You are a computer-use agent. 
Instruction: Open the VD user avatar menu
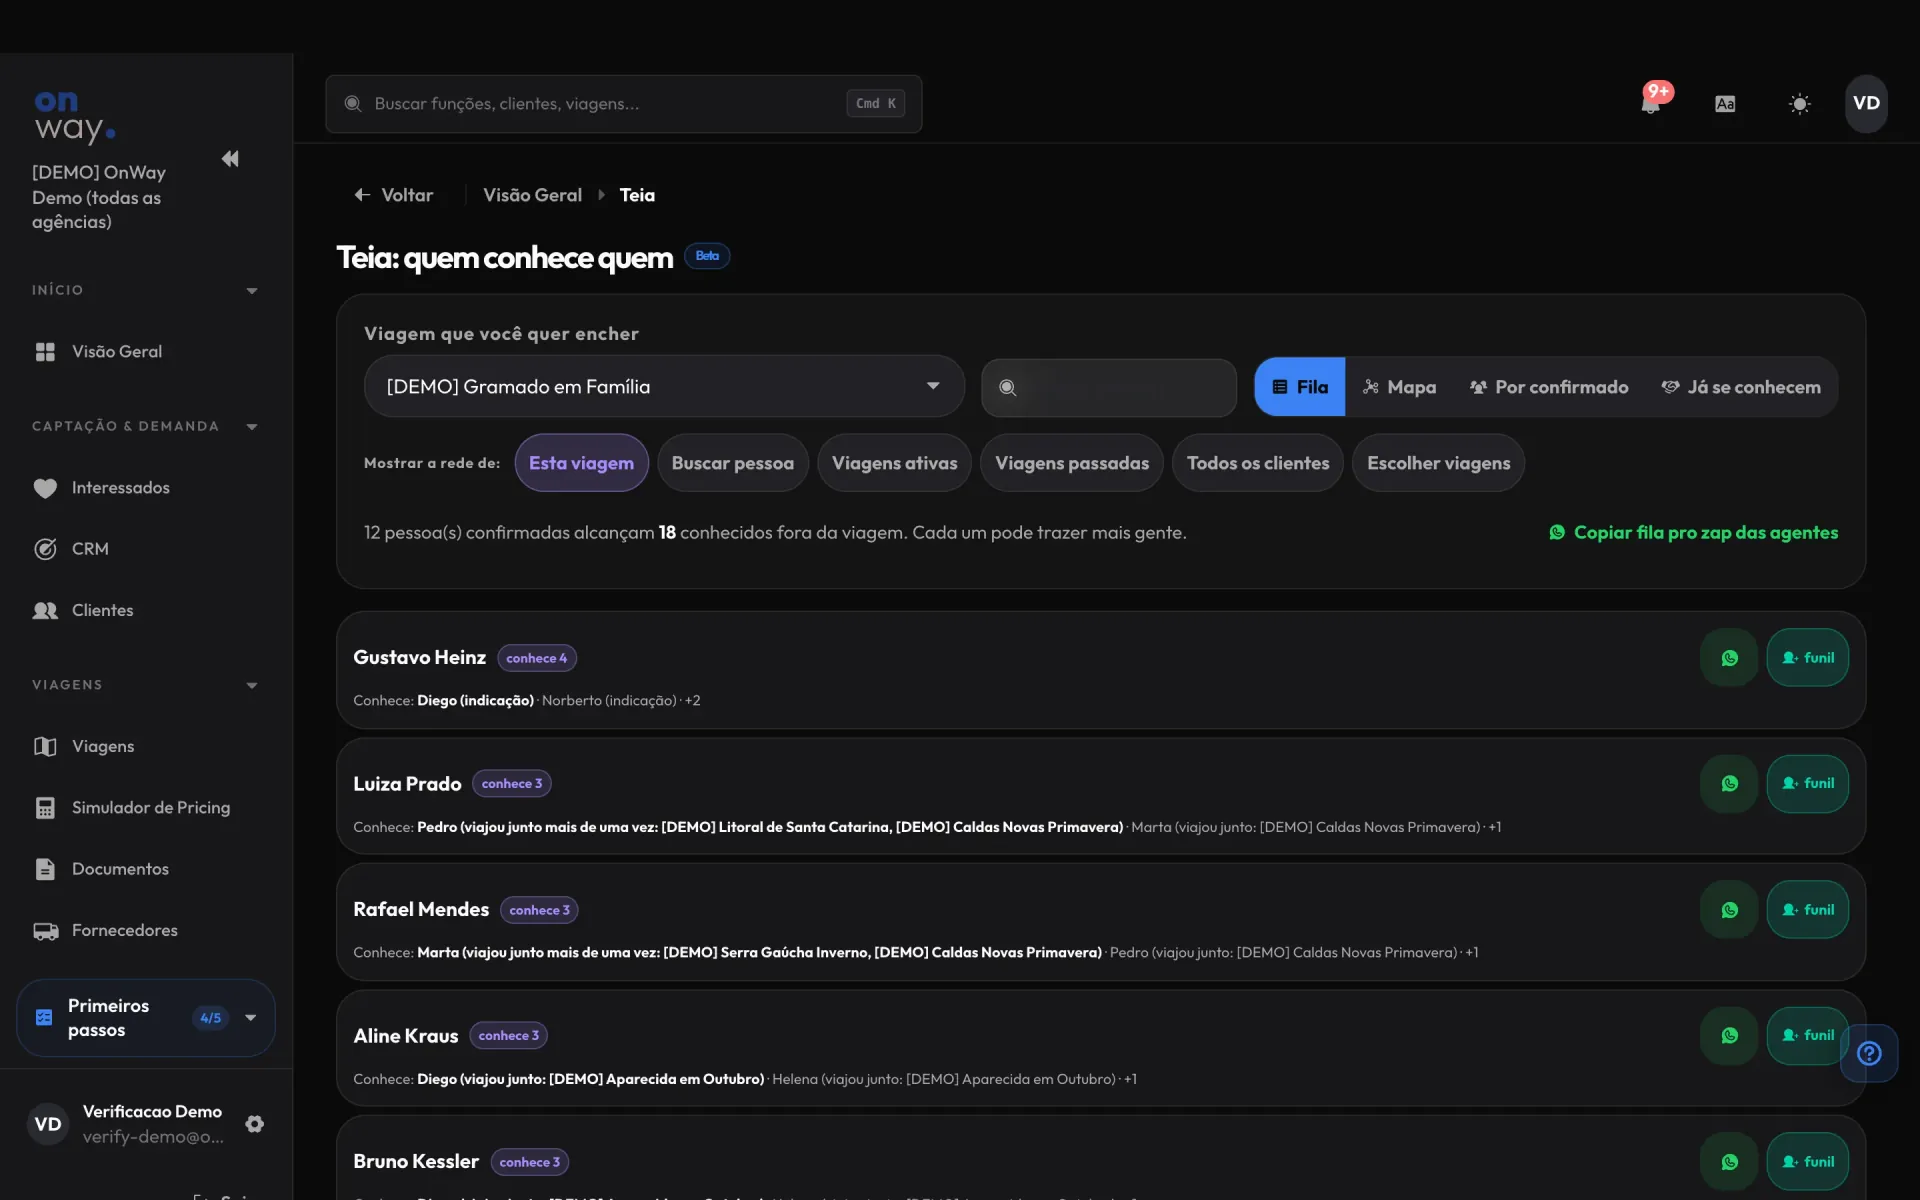(1866, 103)
